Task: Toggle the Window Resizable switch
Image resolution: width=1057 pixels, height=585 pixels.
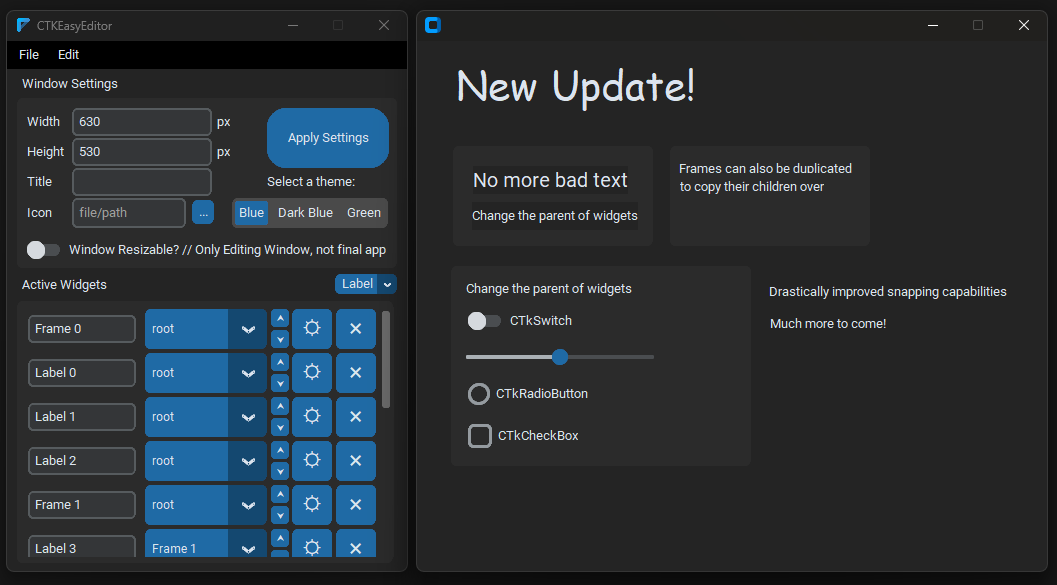Action: (x=43, y=250)
